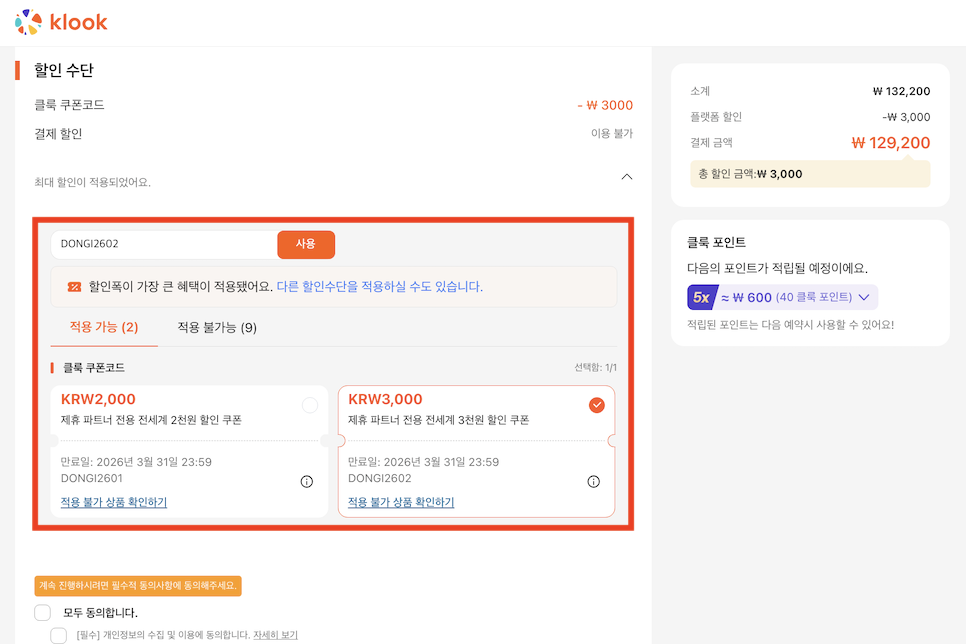
Task: Click the coupon ticket icon in the benefit notice
Action: 75,287
